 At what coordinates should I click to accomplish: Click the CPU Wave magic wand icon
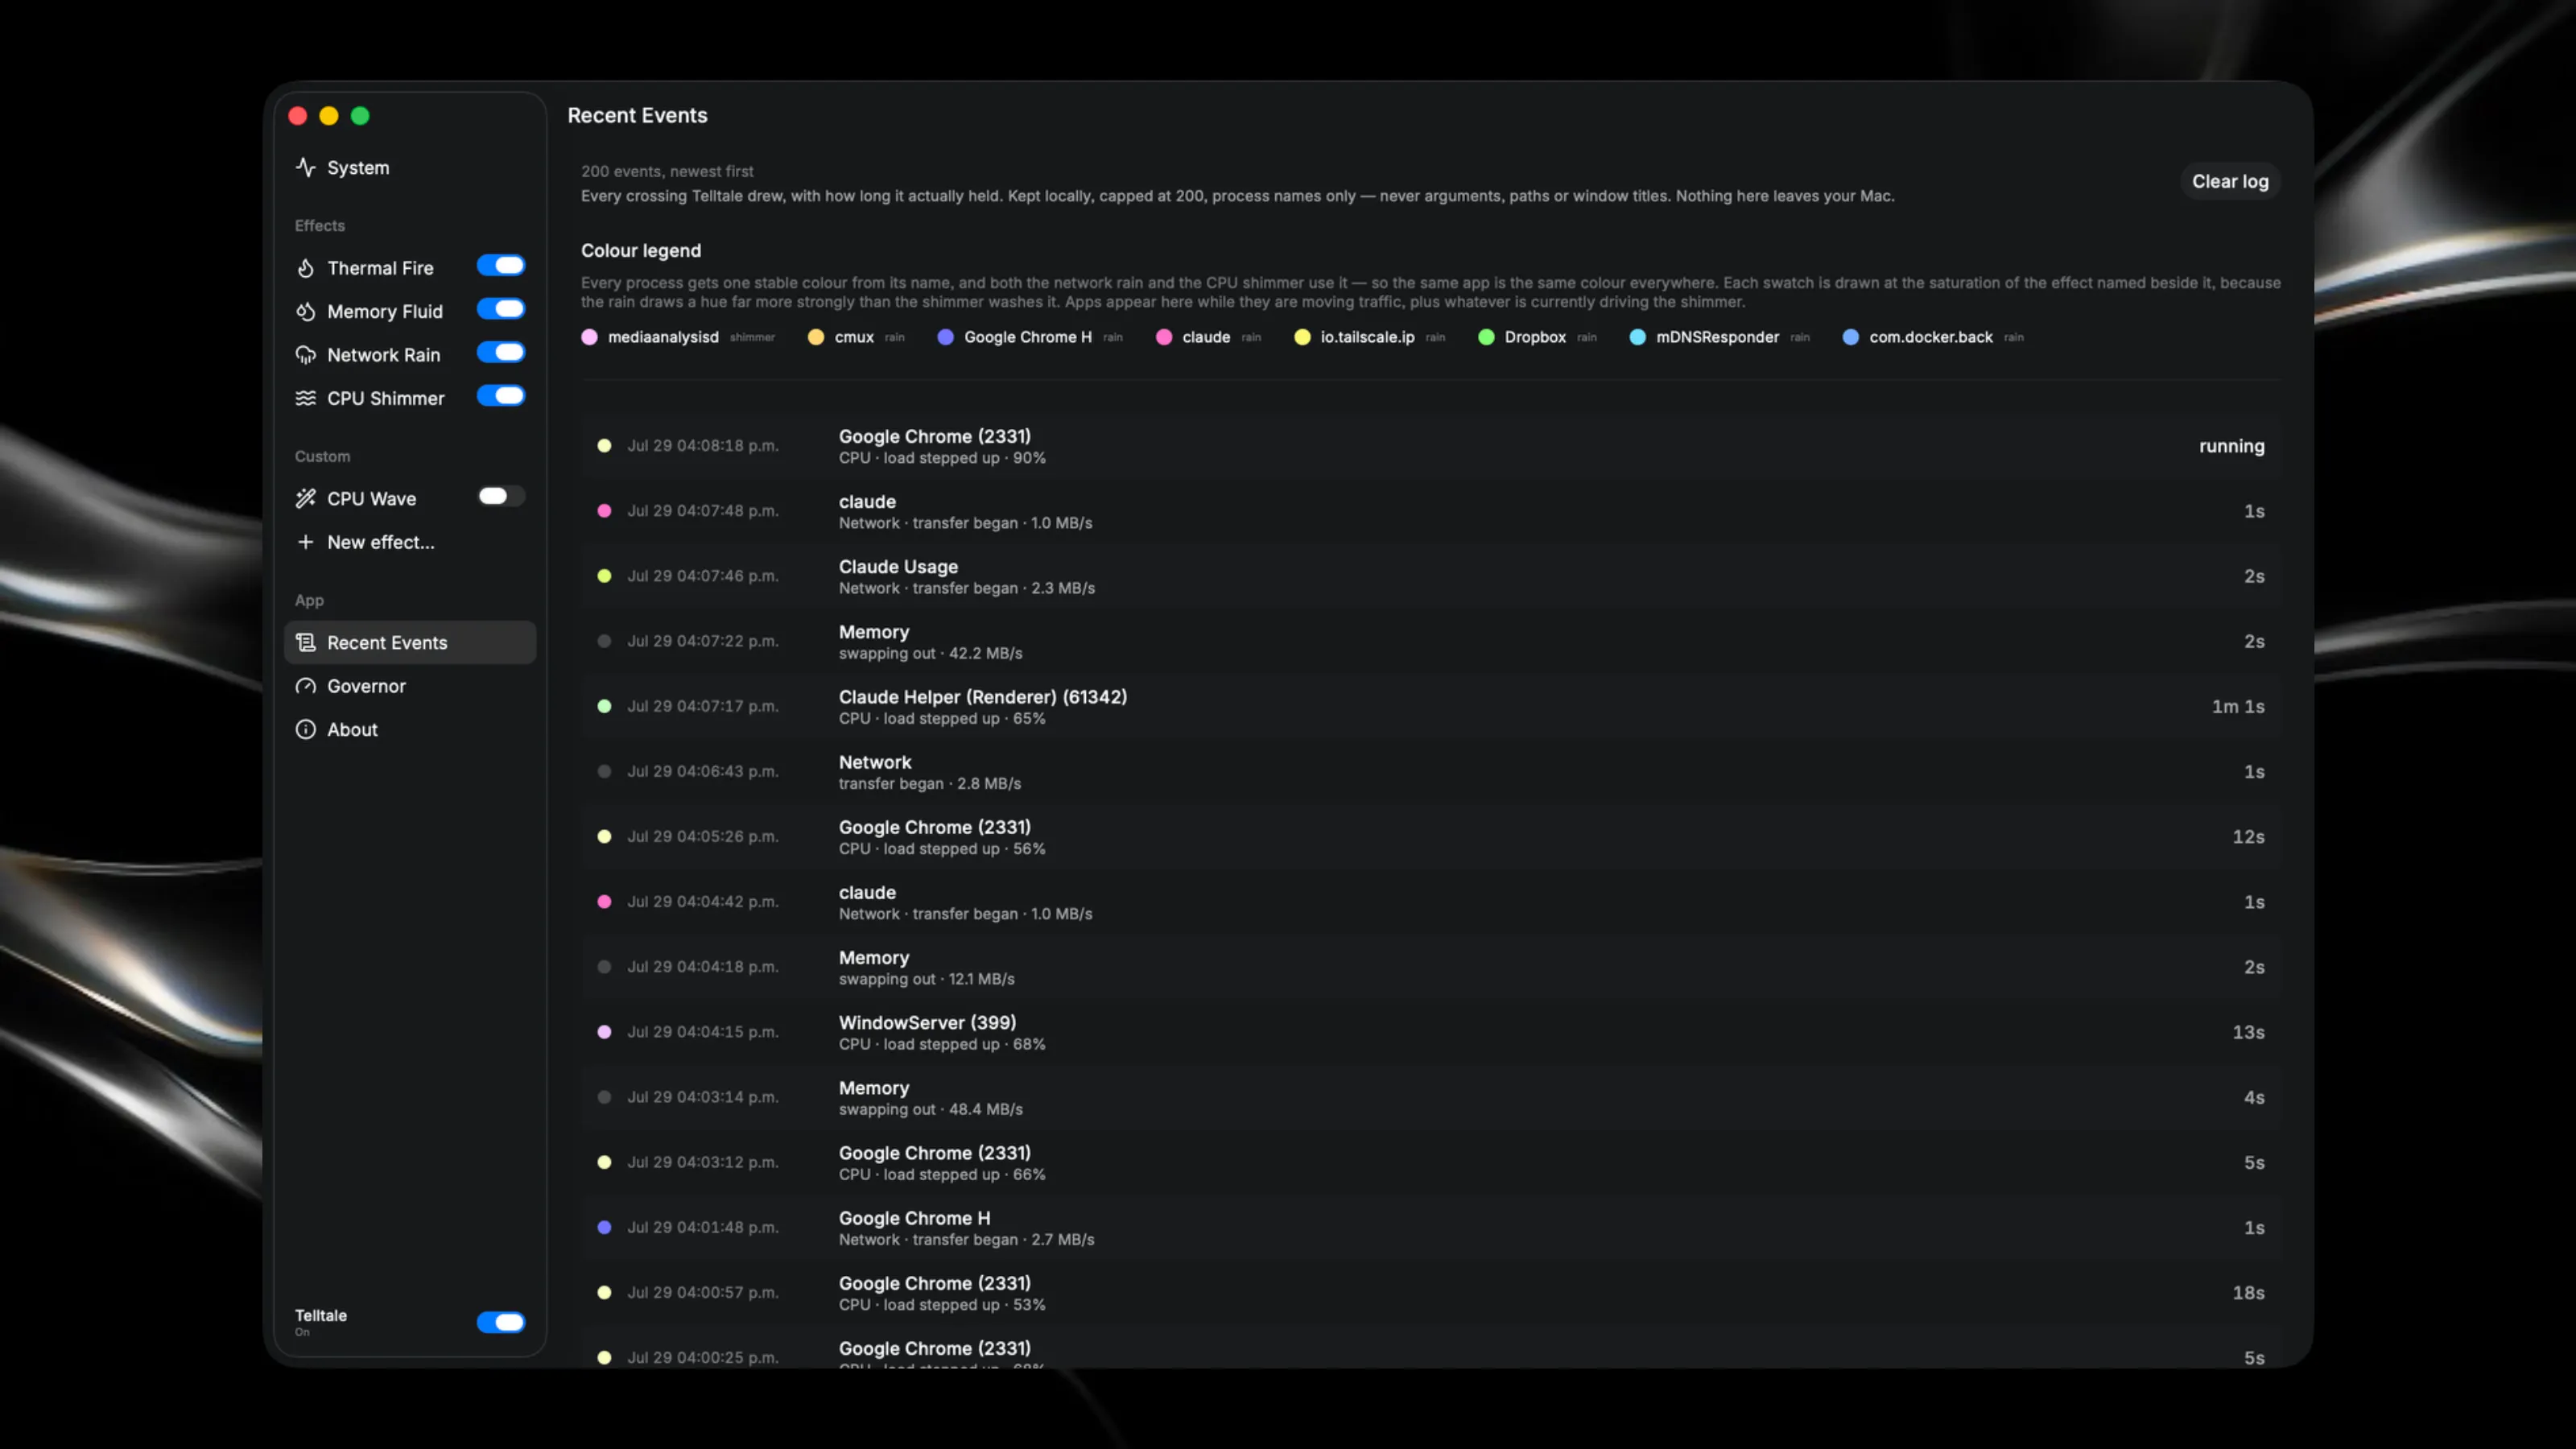coord(305,498)
